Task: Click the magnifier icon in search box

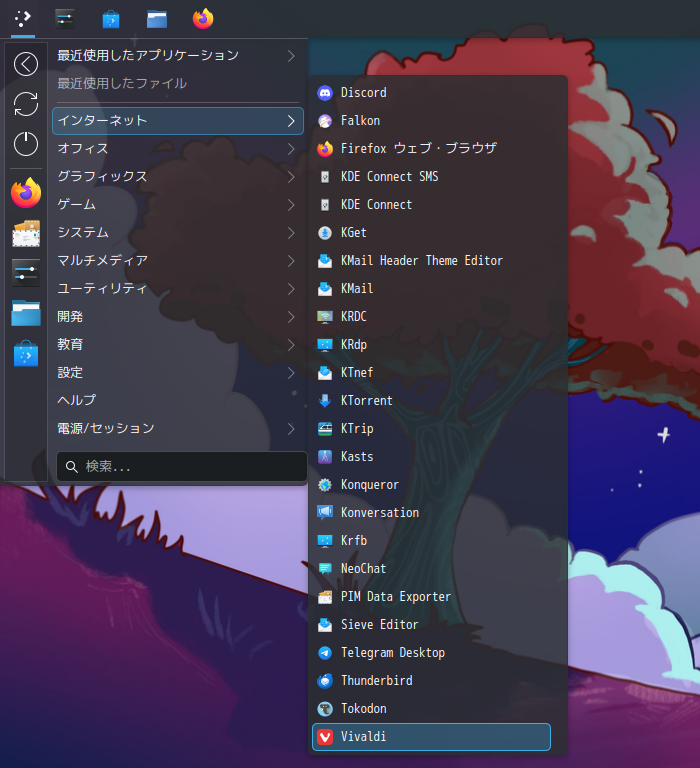Action: [x=72, y=467]
